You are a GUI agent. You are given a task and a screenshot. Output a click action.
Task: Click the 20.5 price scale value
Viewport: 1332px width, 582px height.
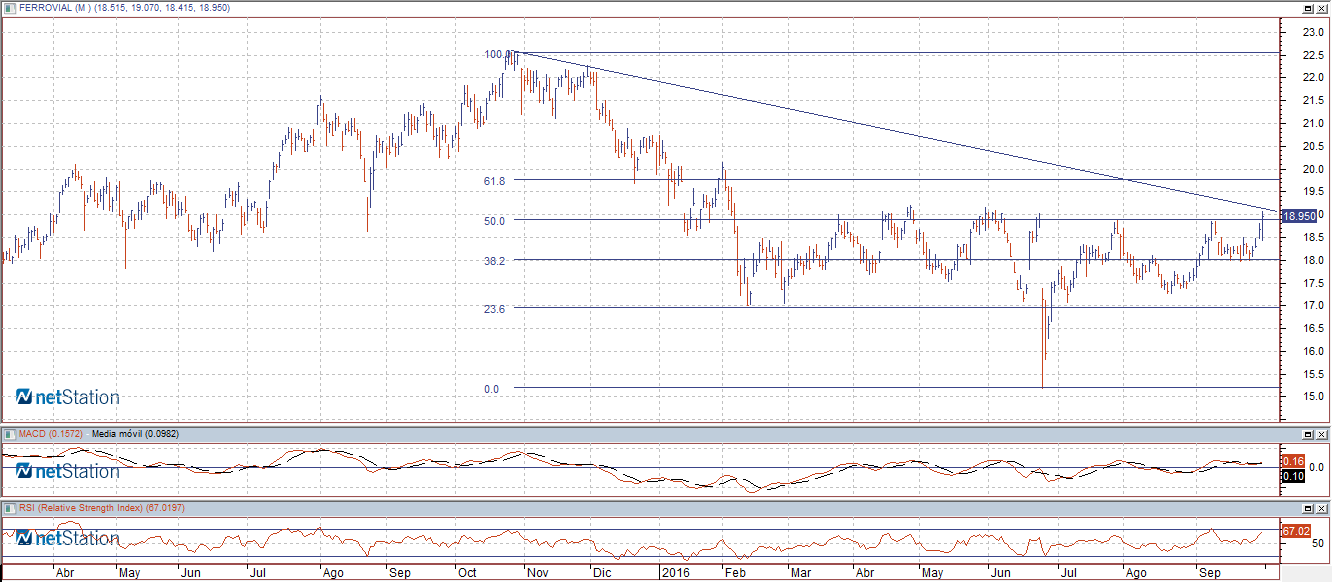pos(1313,146)
